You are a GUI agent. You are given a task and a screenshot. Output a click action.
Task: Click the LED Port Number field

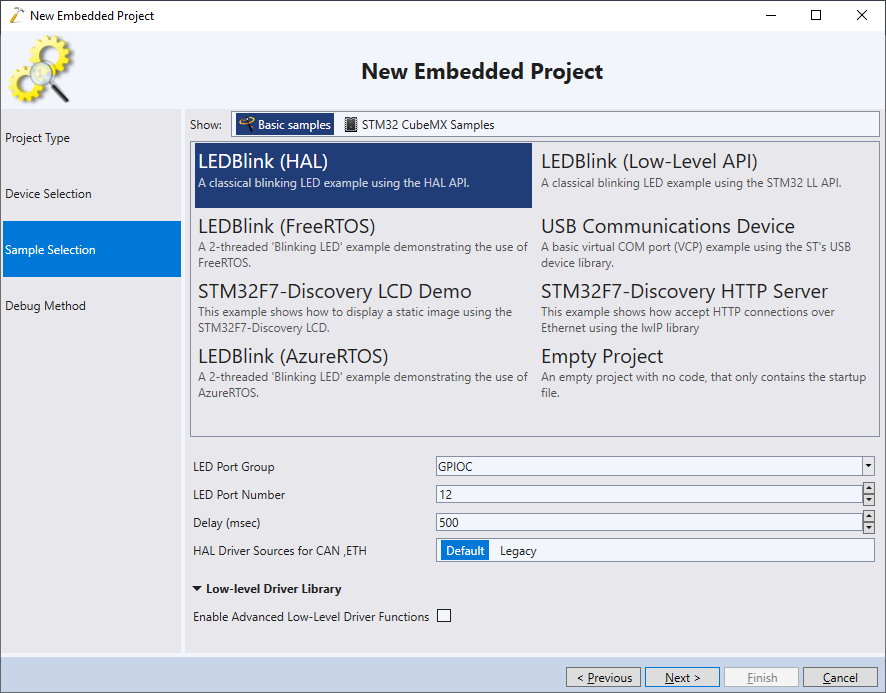point(649,495)
